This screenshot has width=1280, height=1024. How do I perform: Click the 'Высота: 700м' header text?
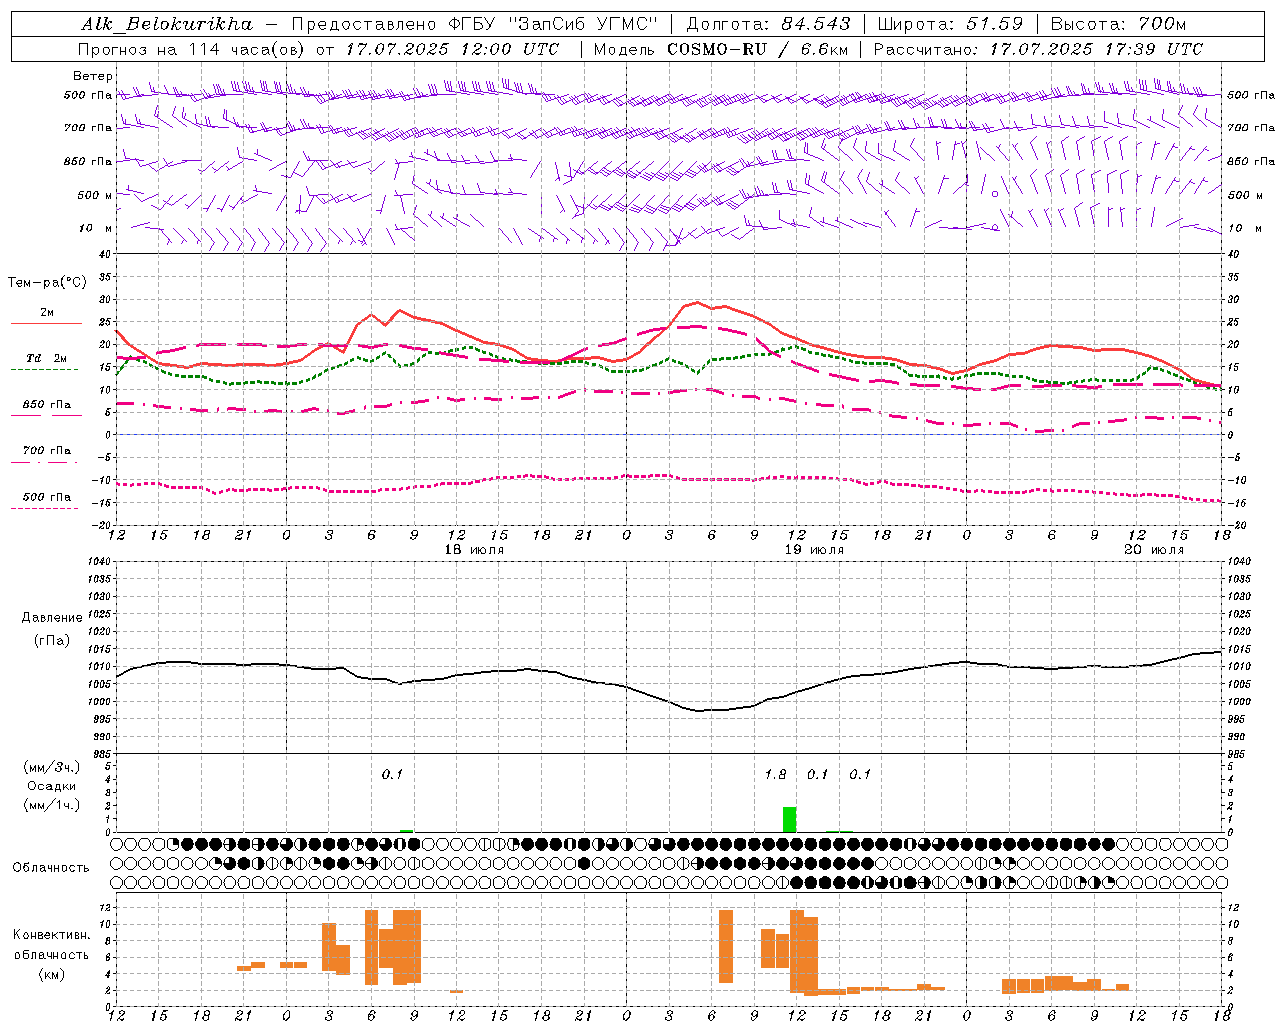pyautogui.click(x=1118, y=24)
